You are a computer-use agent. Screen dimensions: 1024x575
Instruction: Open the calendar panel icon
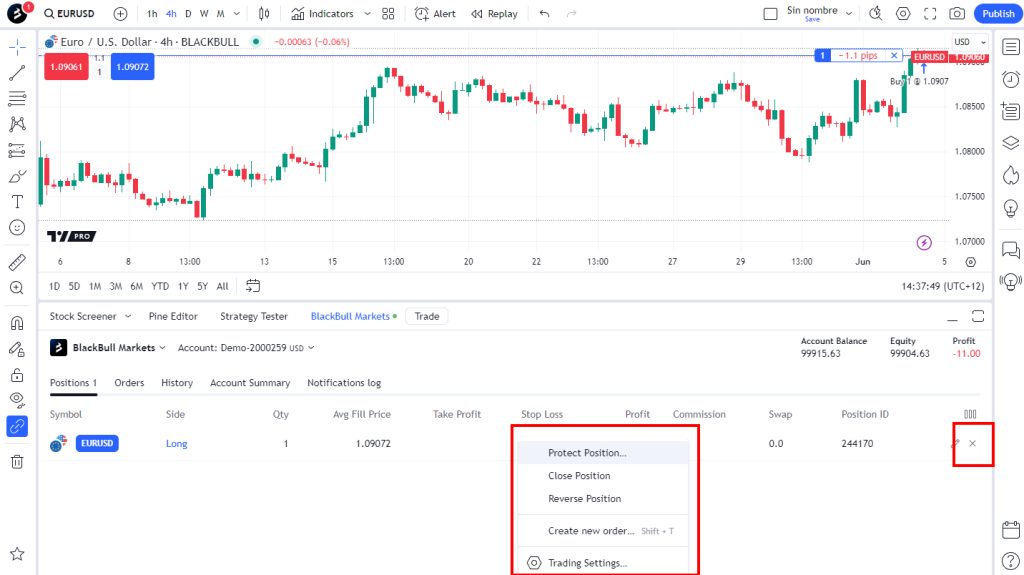1010,529
